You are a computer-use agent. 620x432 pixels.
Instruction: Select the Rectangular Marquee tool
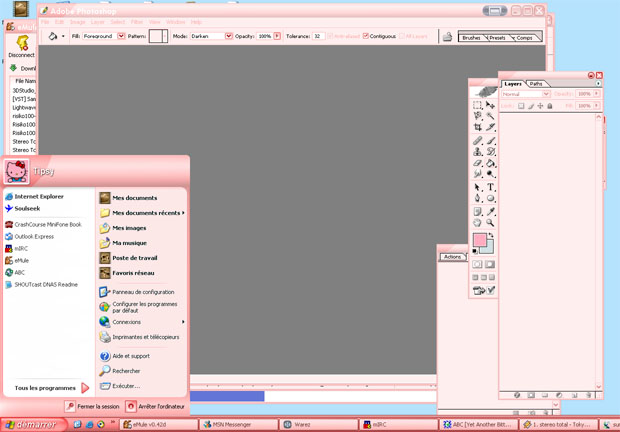[478, 105]
